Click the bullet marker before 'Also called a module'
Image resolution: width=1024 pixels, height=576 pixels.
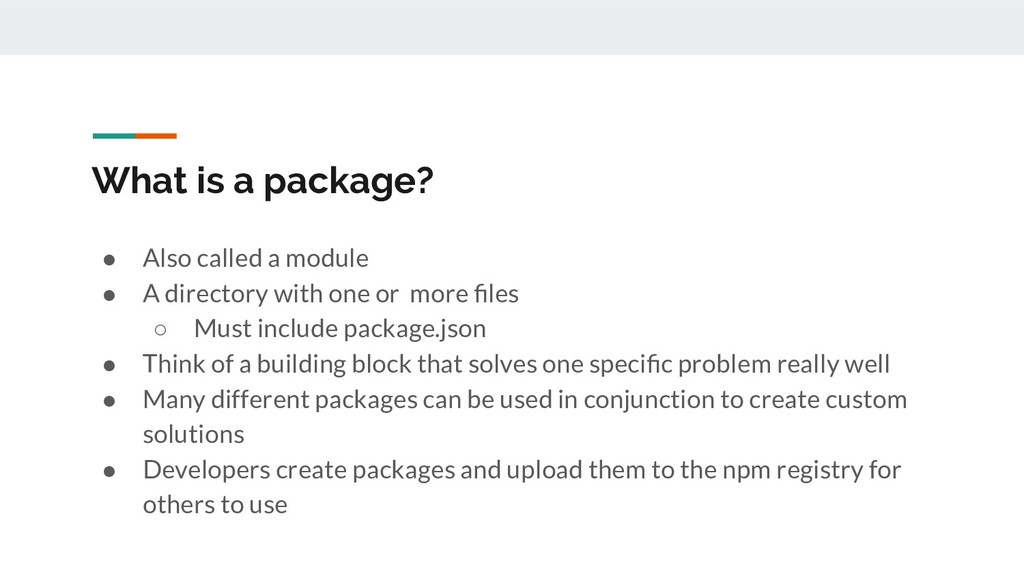point(109,260)
